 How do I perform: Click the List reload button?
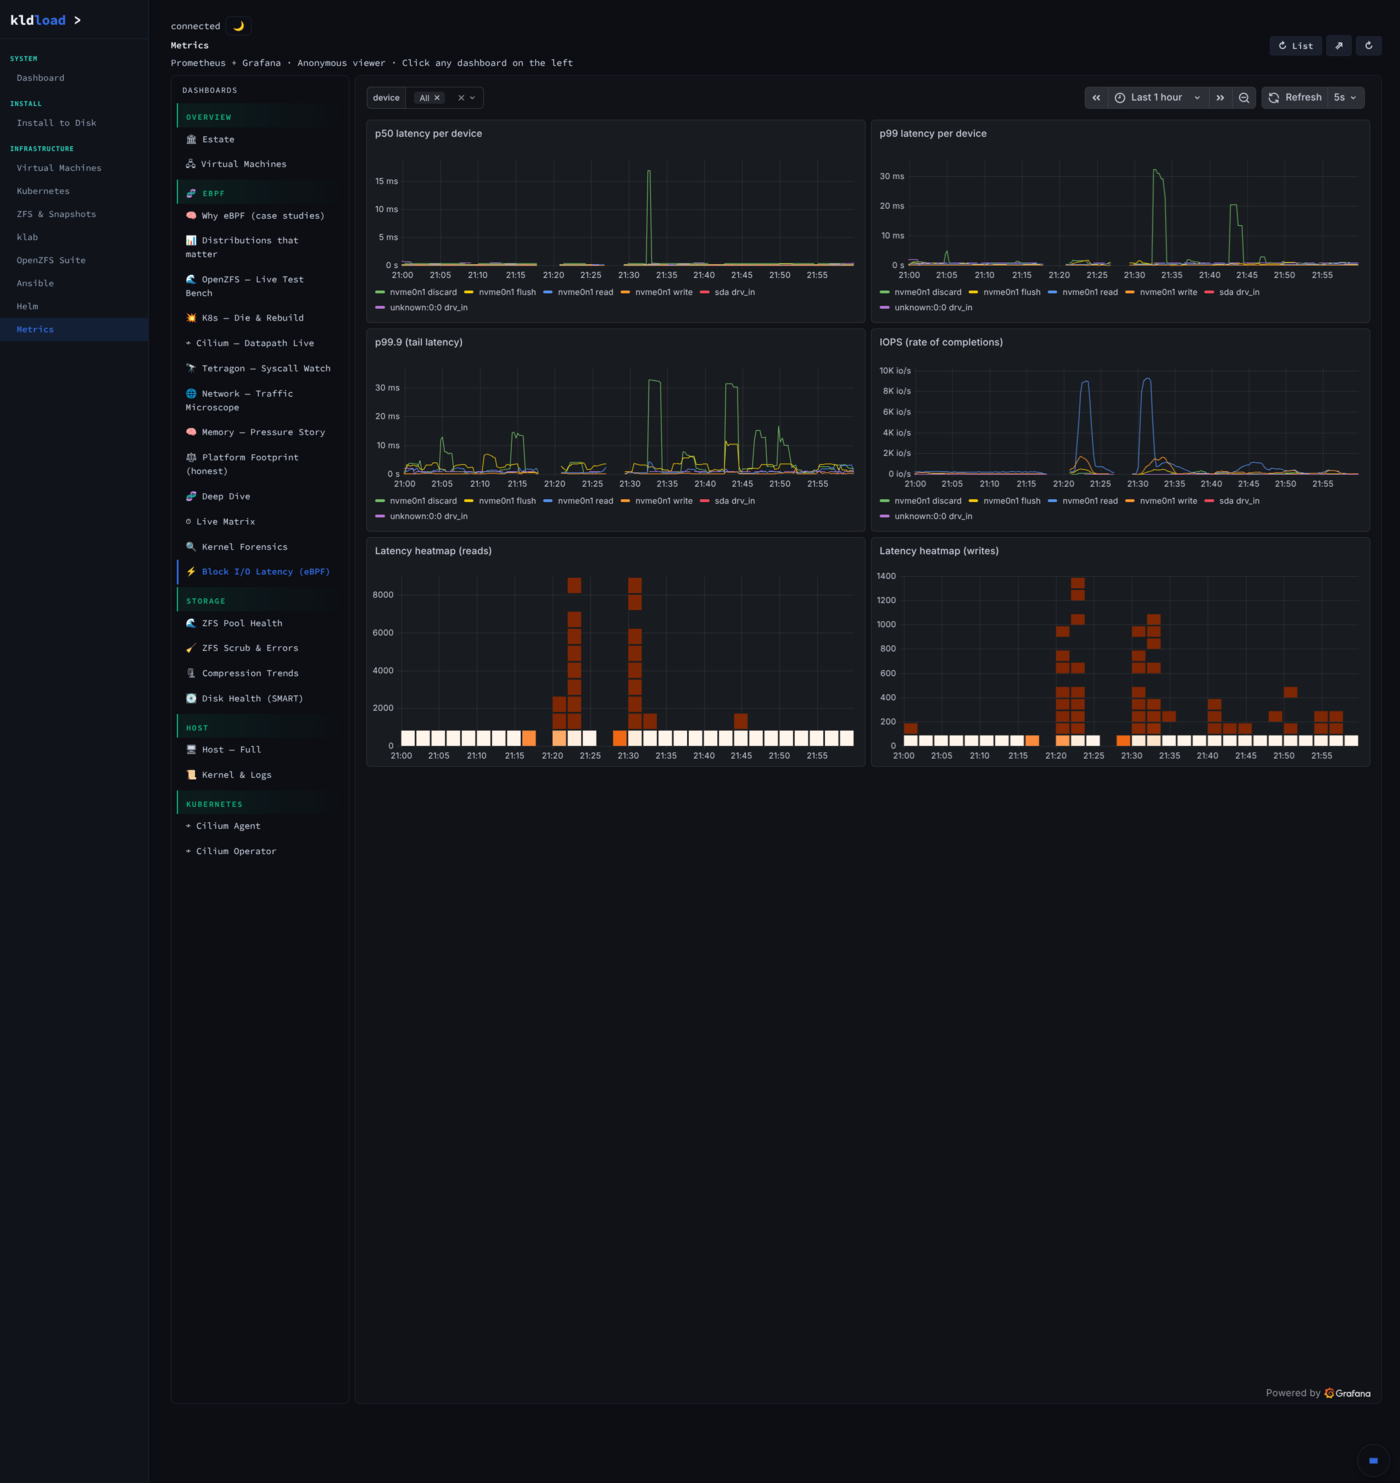[x=1295, y=45]
